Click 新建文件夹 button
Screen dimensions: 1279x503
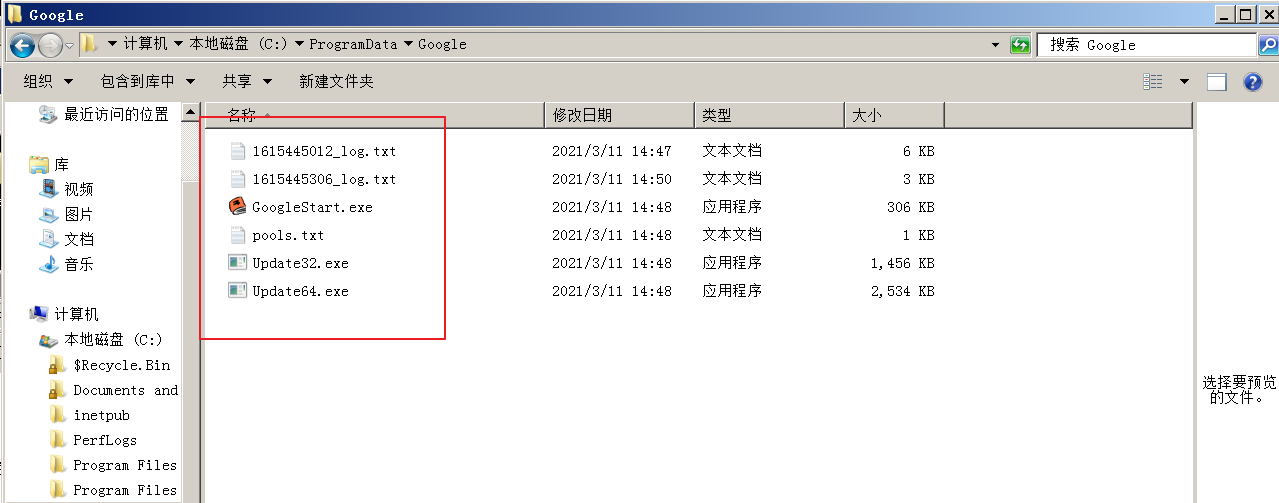(336, 81)
